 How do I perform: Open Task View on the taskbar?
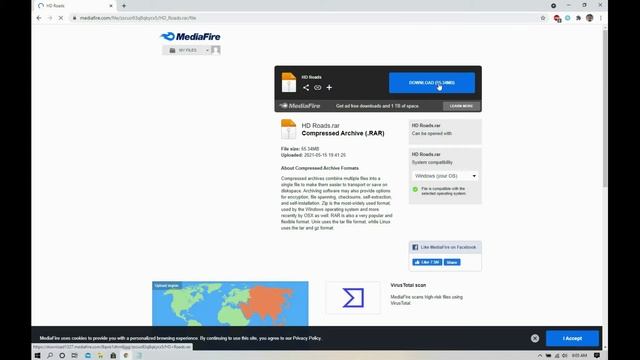[75, 356]
